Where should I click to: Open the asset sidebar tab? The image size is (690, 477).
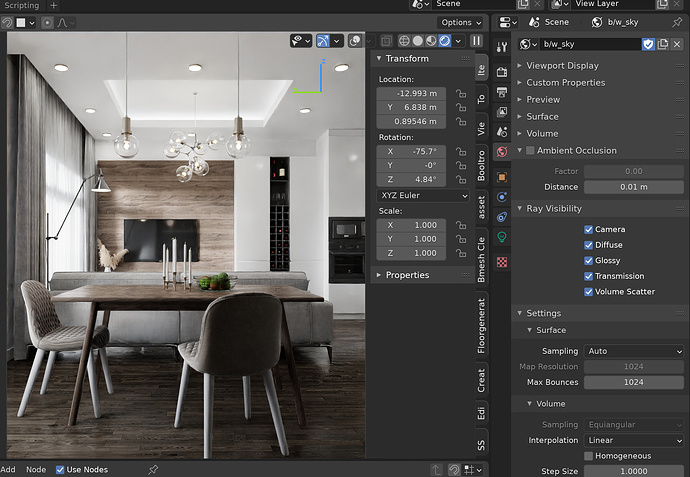pyautogui.click(x=481, y=207)
